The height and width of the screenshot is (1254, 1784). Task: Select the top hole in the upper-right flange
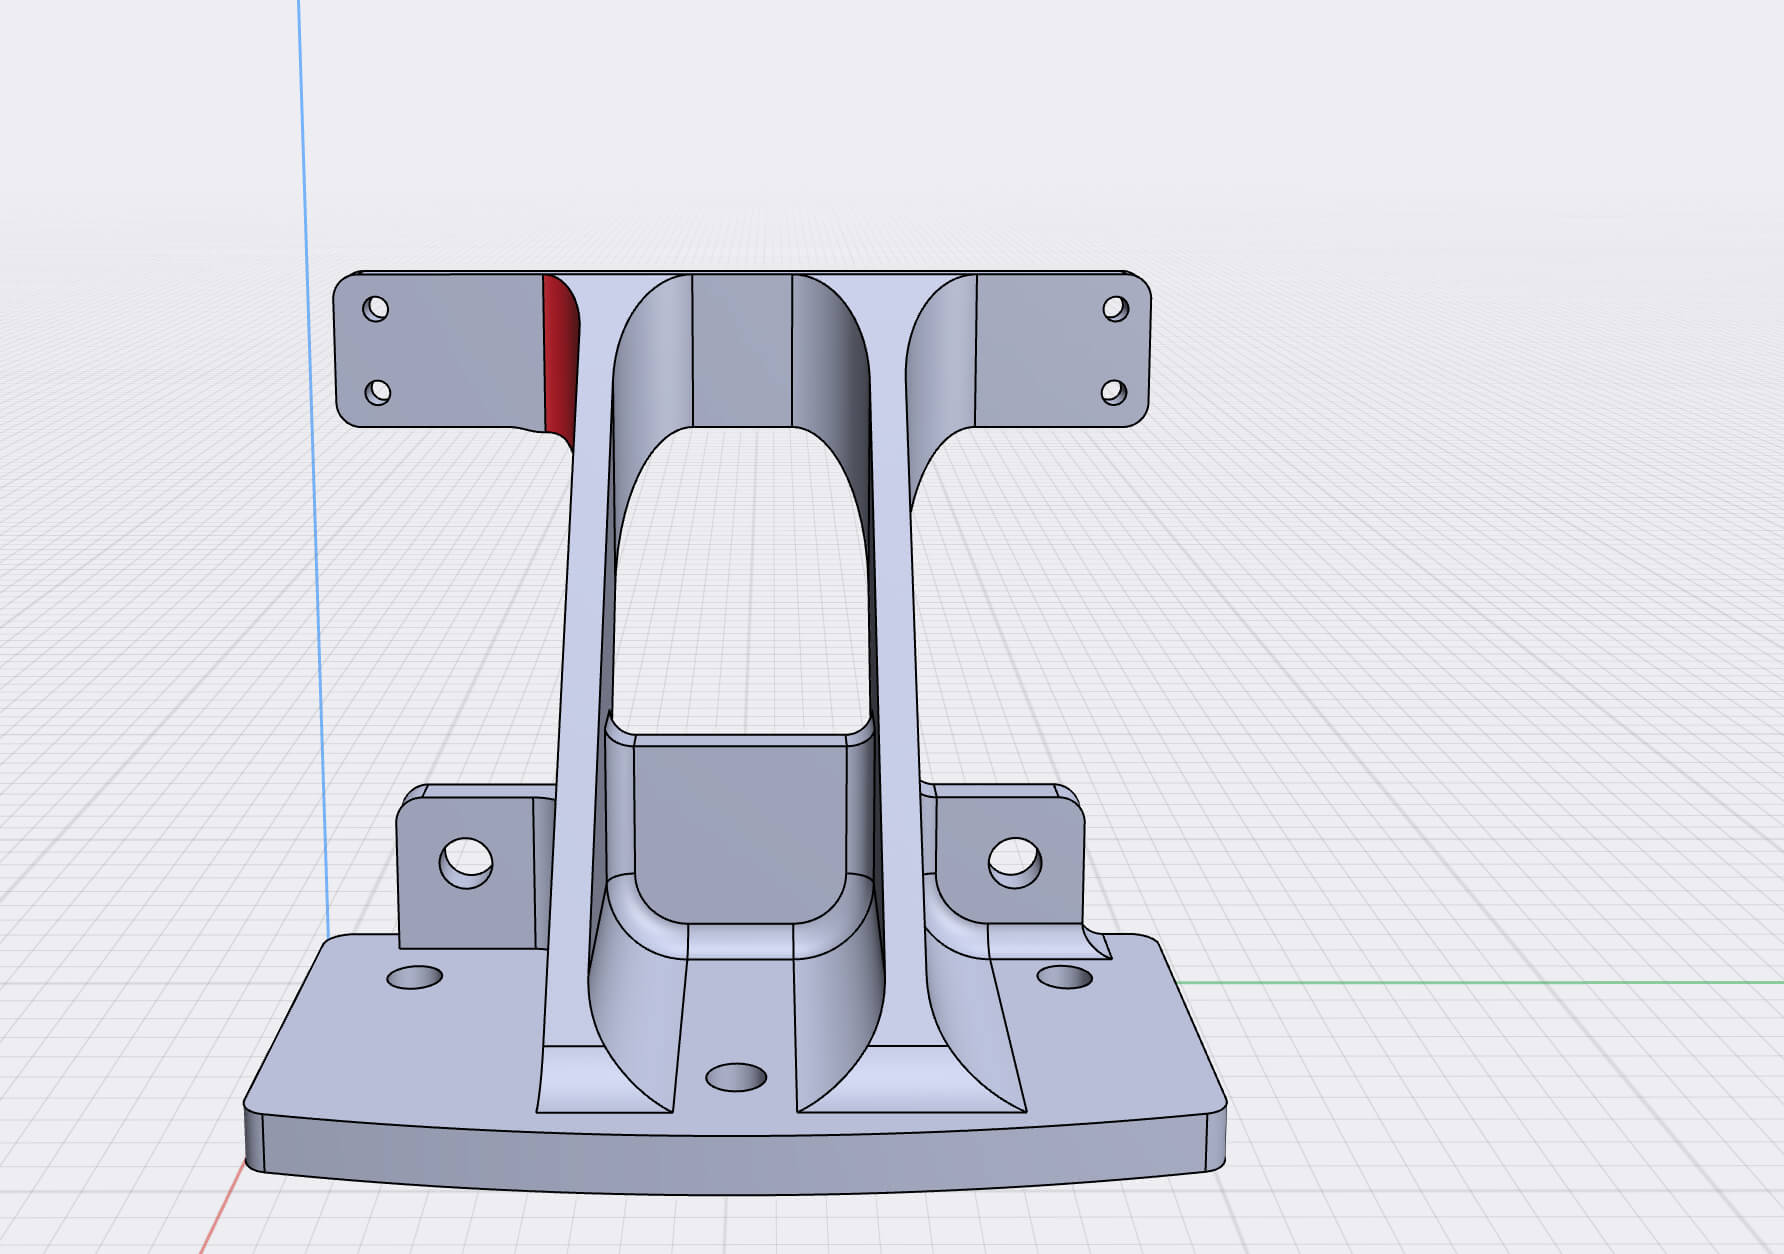coord(1116,309)
